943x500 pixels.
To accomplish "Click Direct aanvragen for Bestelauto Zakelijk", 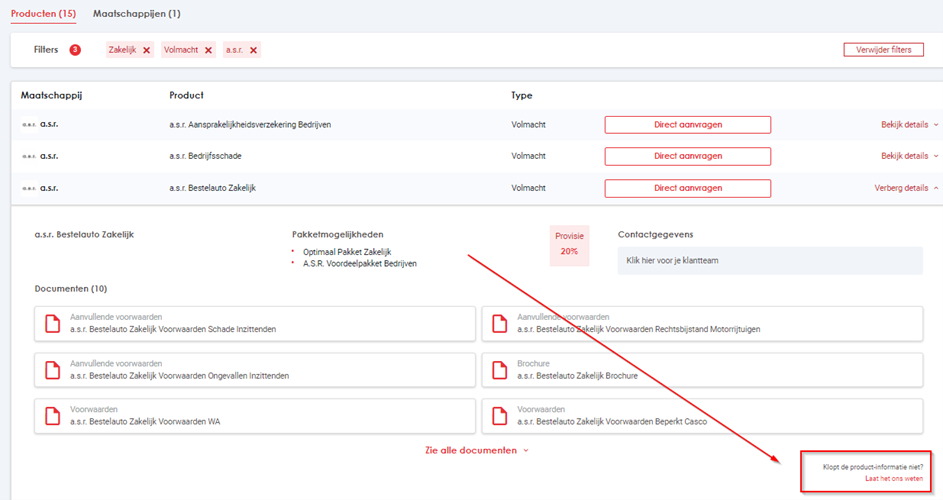I will click(x=687, y=188).
